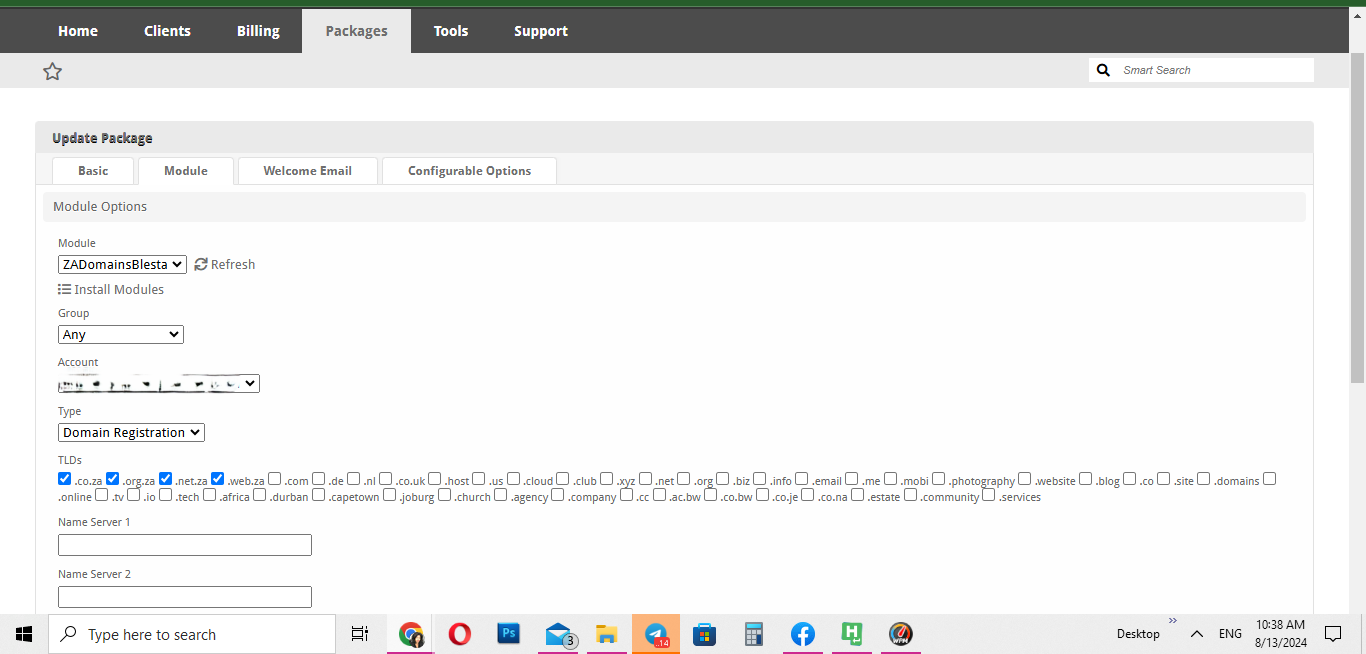Image resolution: width=1366 pixels, height=654 pixels.
Task: Enable the .com TLD checkbox
Action: (x=275, y=479)
